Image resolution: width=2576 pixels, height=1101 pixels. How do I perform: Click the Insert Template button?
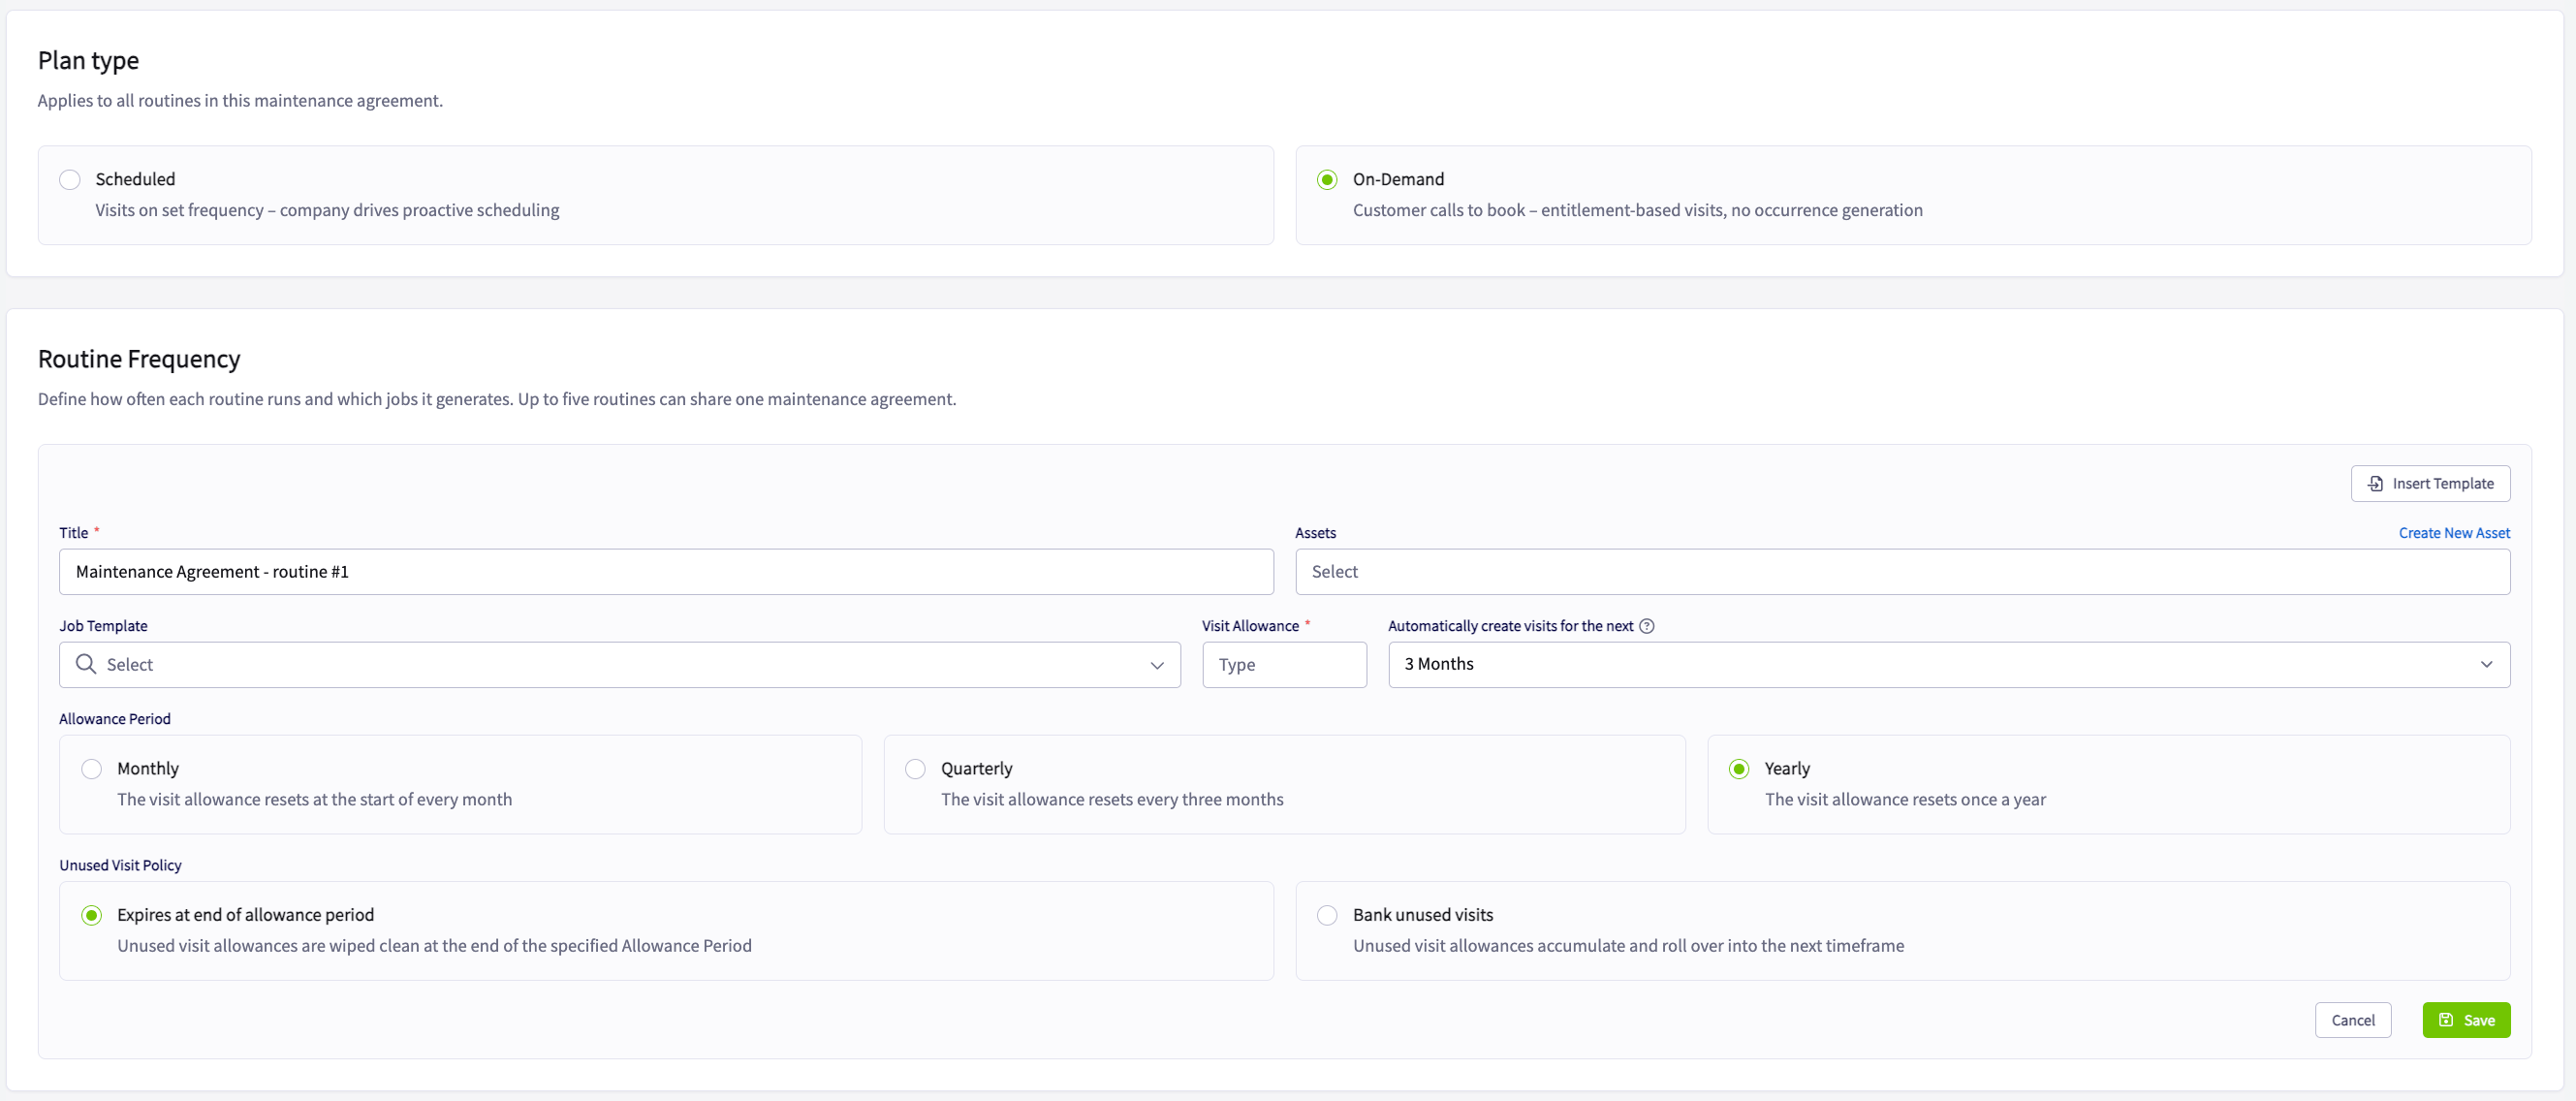[2430, 484]
